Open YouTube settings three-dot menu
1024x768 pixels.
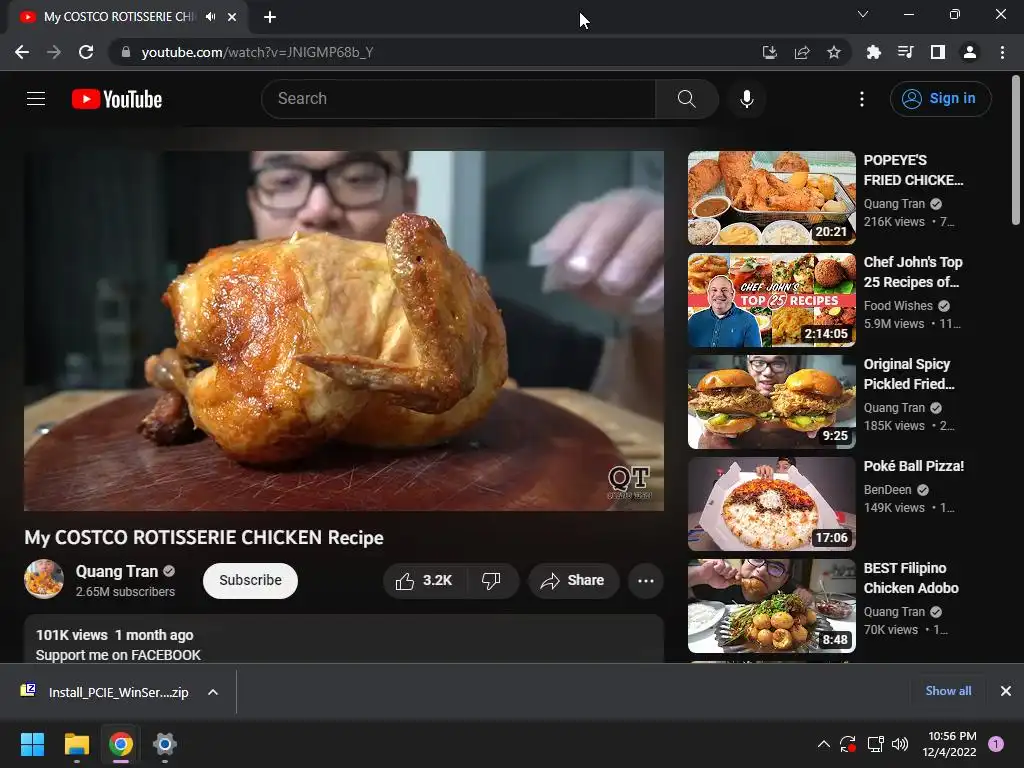(x=862, y=99)
